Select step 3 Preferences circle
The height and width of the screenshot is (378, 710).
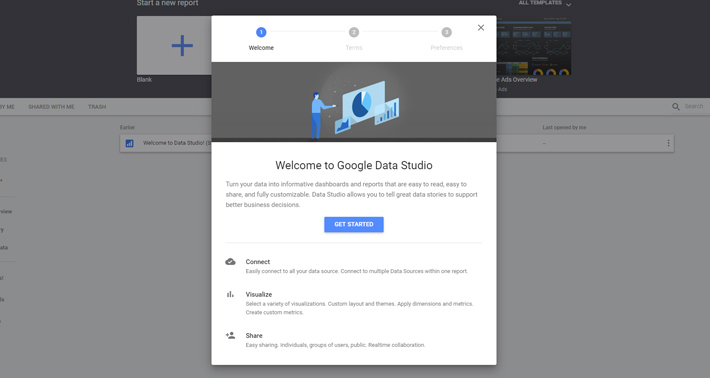pyautogui.click(x=446, y=32)
